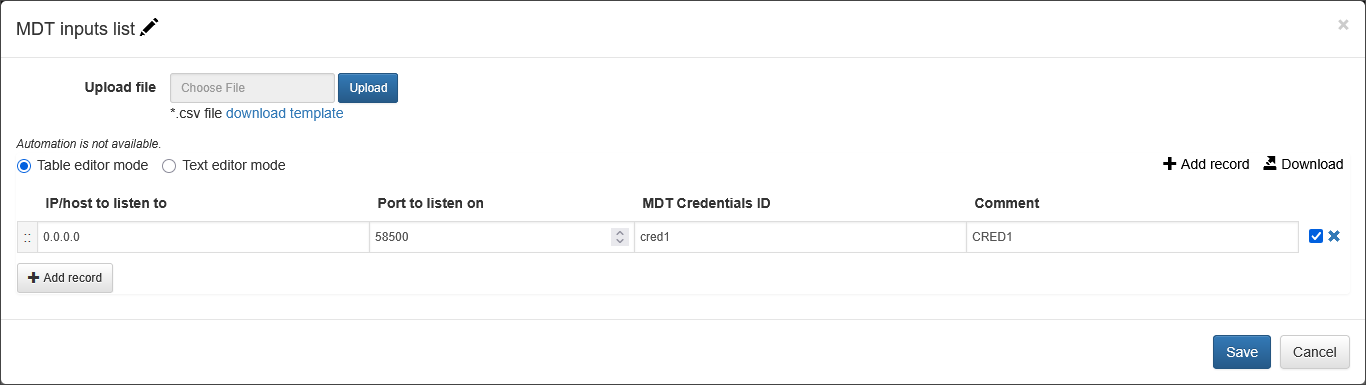This screenshot has height=385, width=1366.
Task: Click the IP/host field containing 0.0.0.0
Action: pos(203,237)
